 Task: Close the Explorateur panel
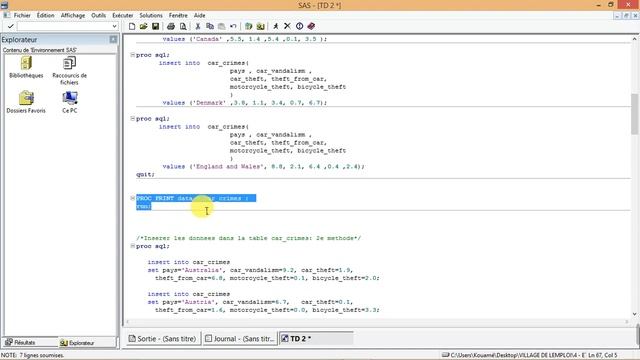point(113,39)
